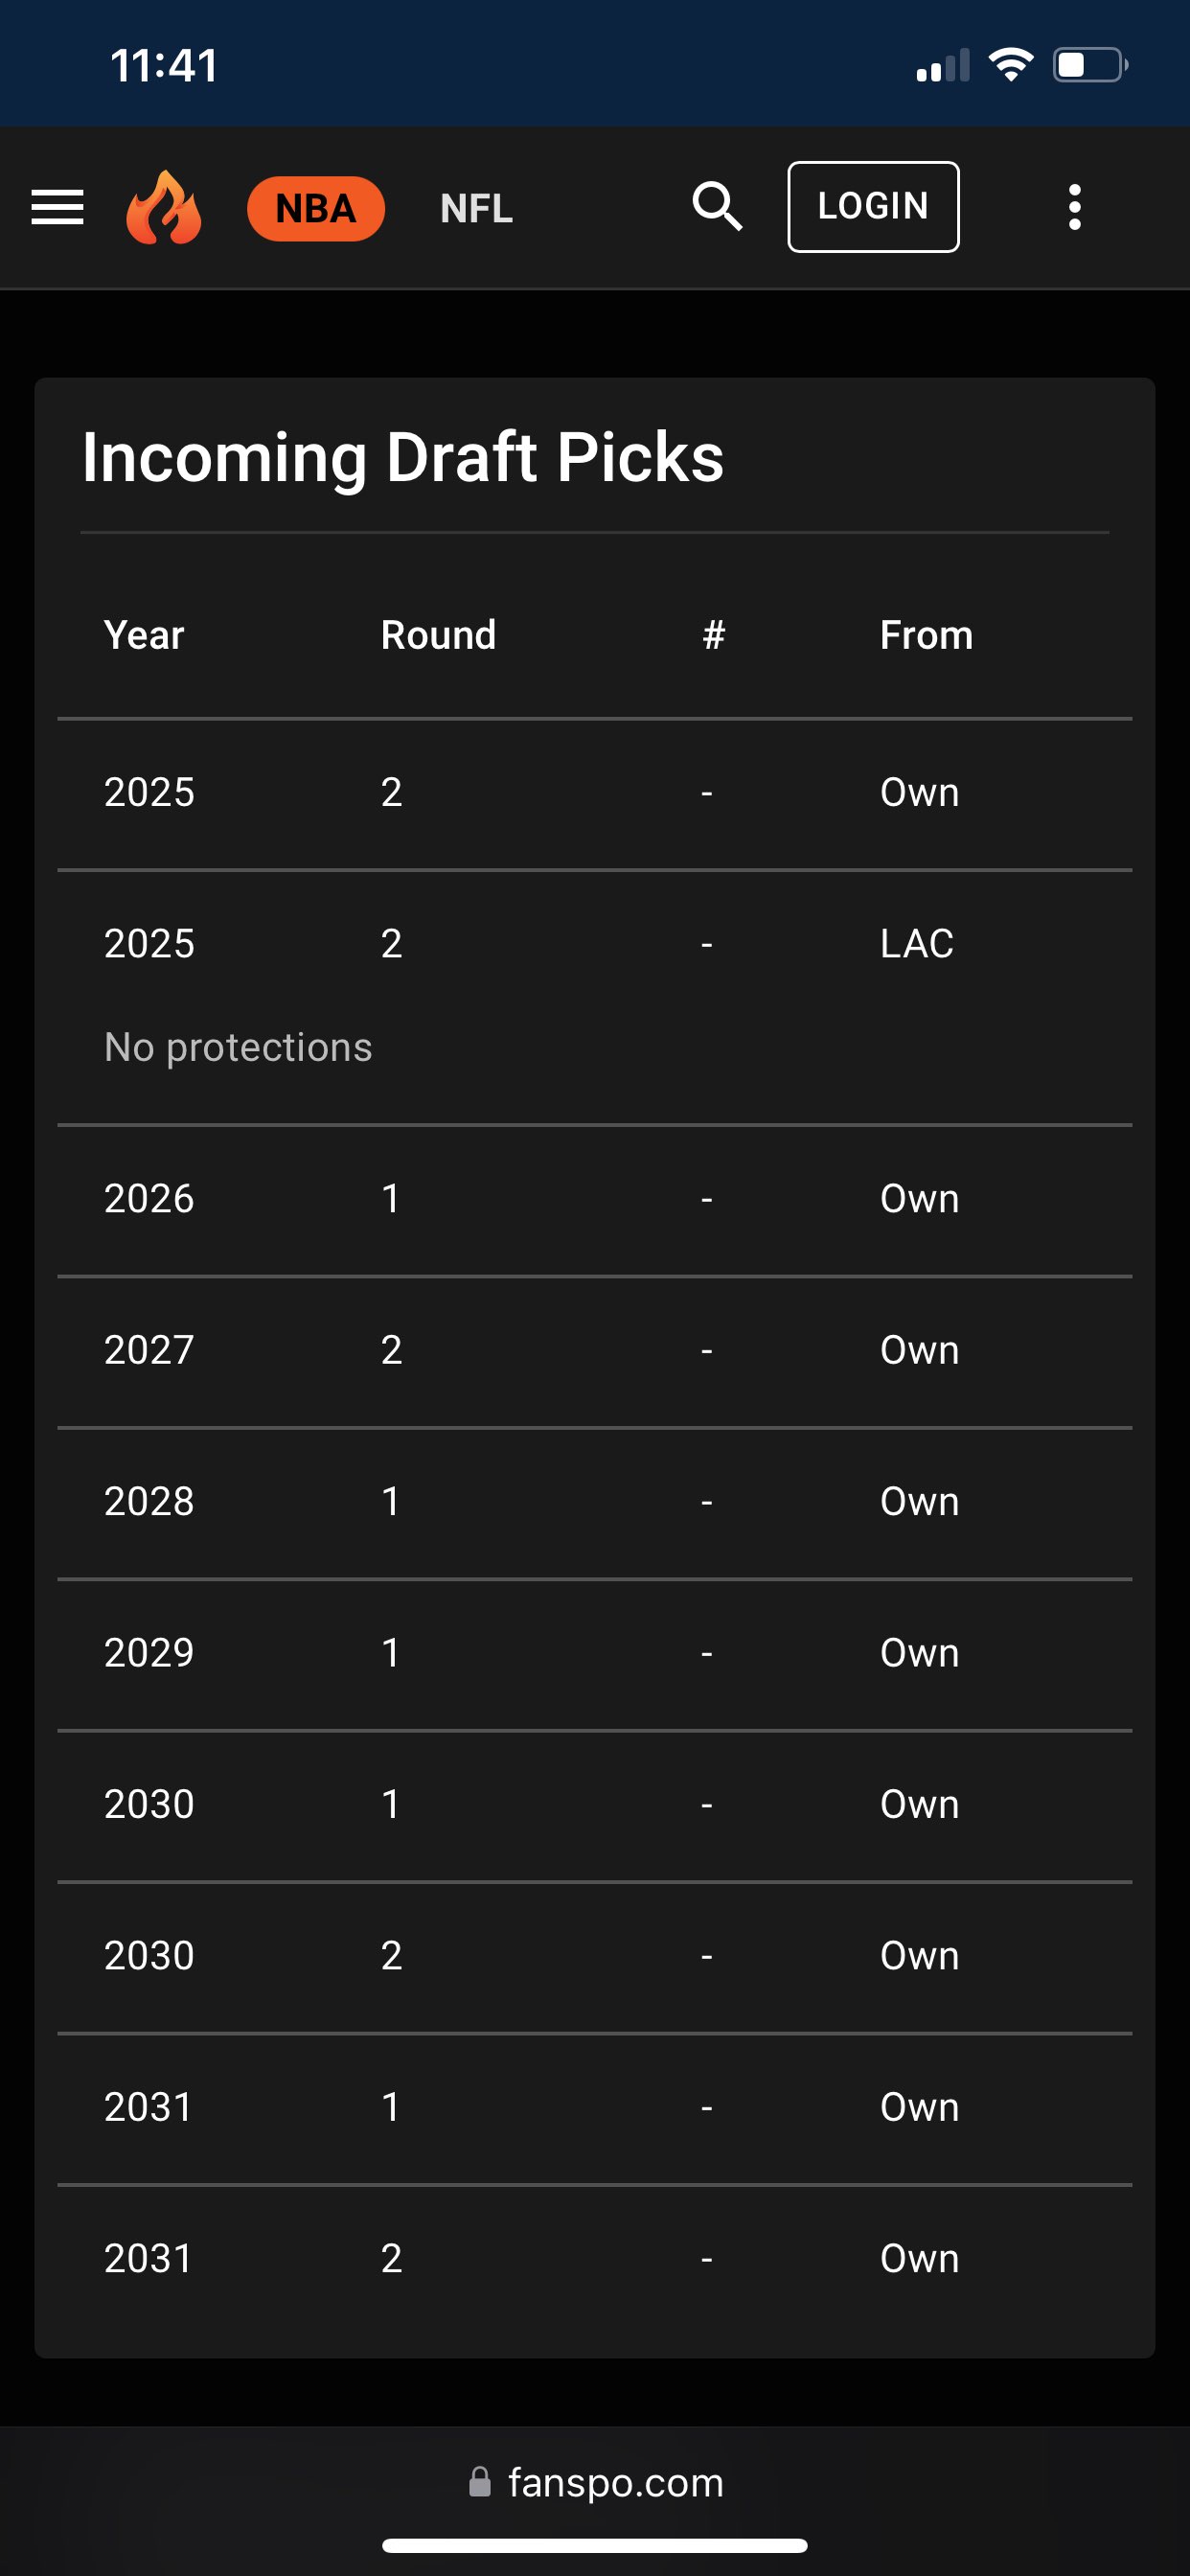This screenshot has height=2576, width=1190.
Task: Tap the cellular signal bars icon
Action: point(942,66)
